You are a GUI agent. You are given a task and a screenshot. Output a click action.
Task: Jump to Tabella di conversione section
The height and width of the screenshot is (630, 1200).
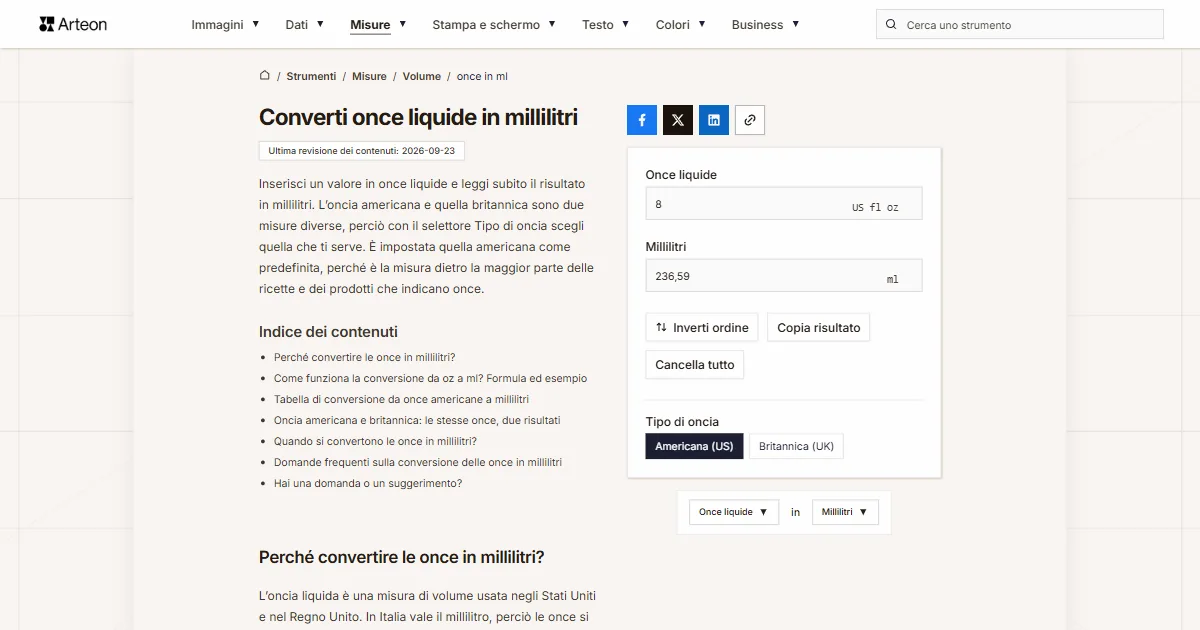pos(401,399)
